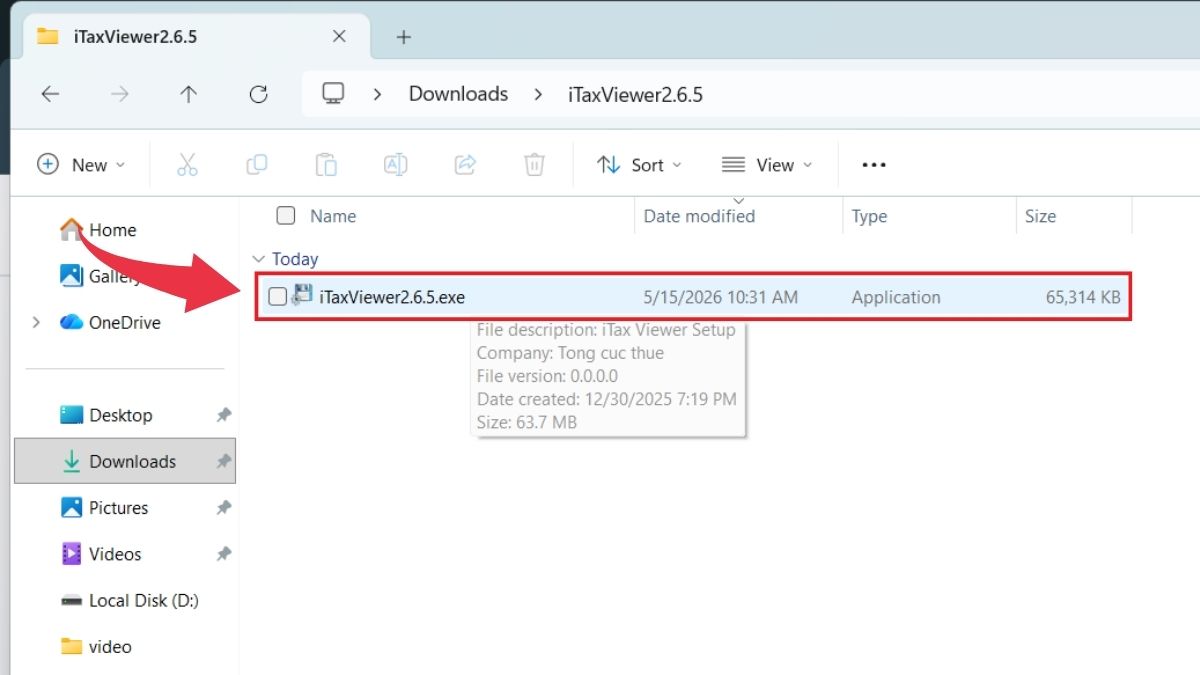Image resolution: width=1200 pixels, height=675 pixels.
Task: Close the iTaxViewer2.6.5 tab
Action: 339,36
